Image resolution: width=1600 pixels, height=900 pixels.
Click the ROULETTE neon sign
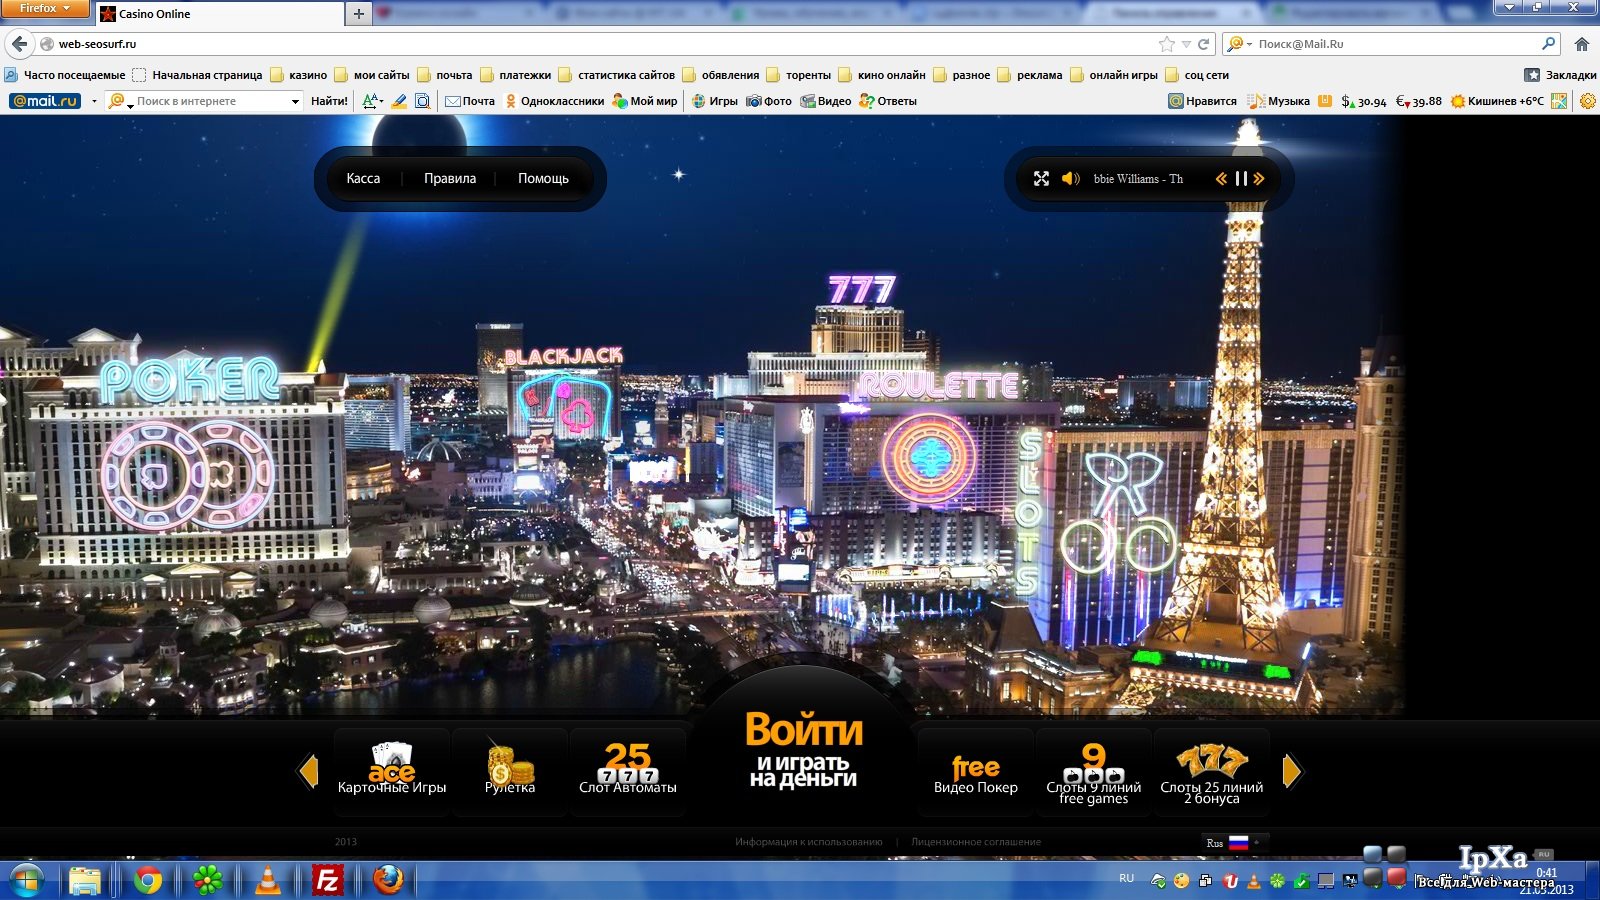coord(940,386)
